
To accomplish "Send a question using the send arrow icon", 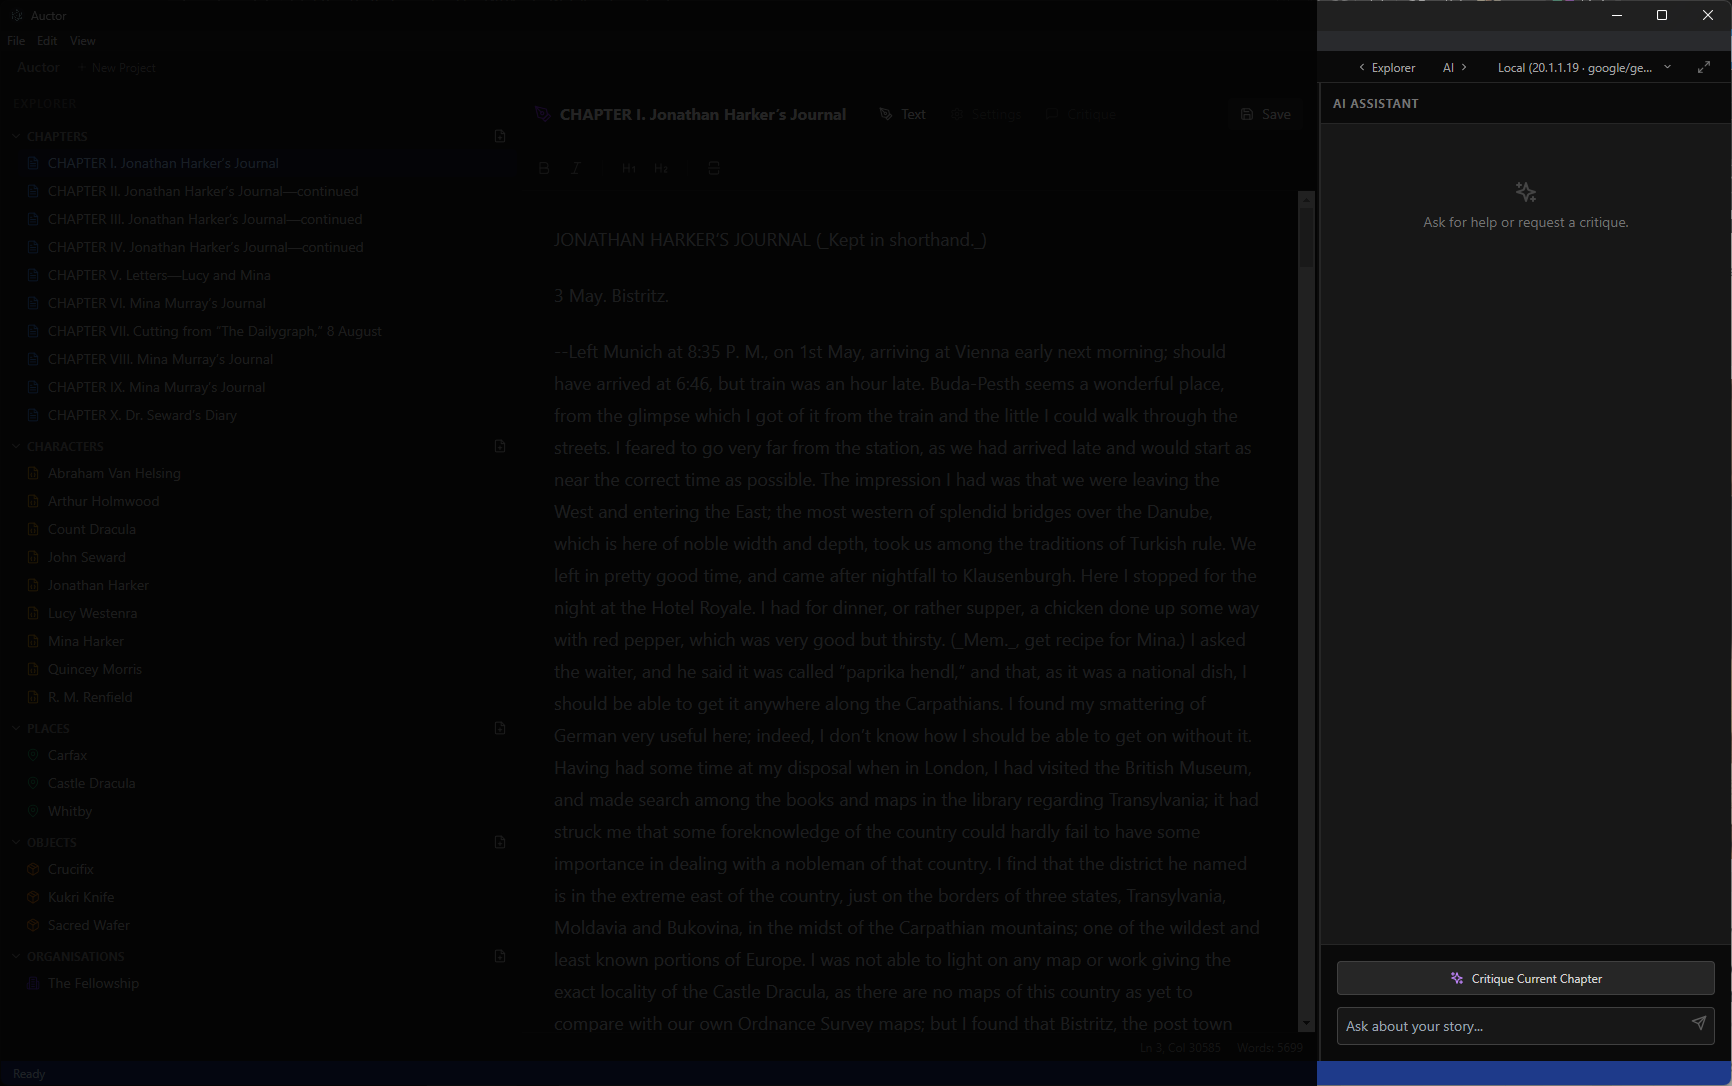I will click(x=1699, y=1024).
